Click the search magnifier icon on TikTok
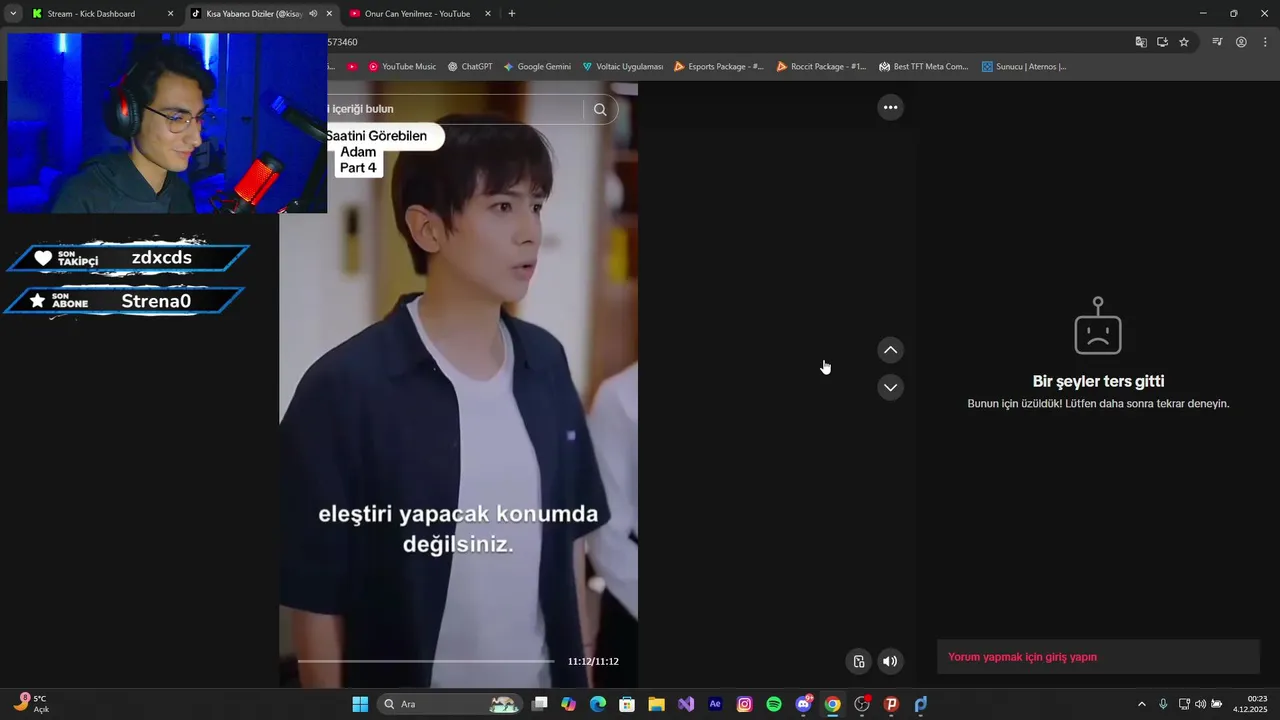The image size is (1280, 720). pyautogui.click(x=600, y=110)
